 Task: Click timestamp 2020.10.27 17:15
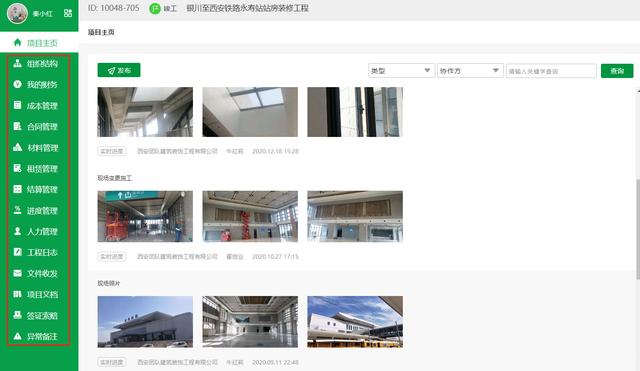coord(276,256)
